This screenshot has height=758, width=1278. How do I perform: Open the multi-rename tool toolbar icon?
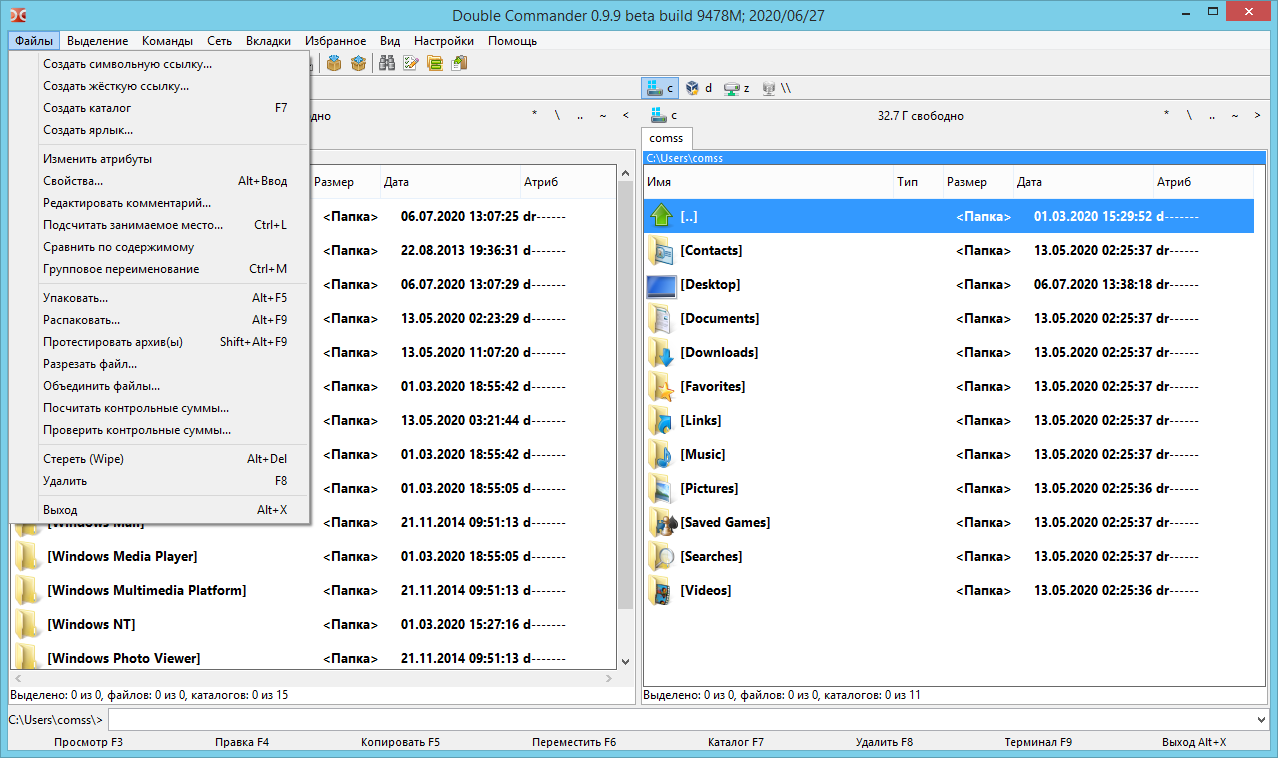[411, 63]
